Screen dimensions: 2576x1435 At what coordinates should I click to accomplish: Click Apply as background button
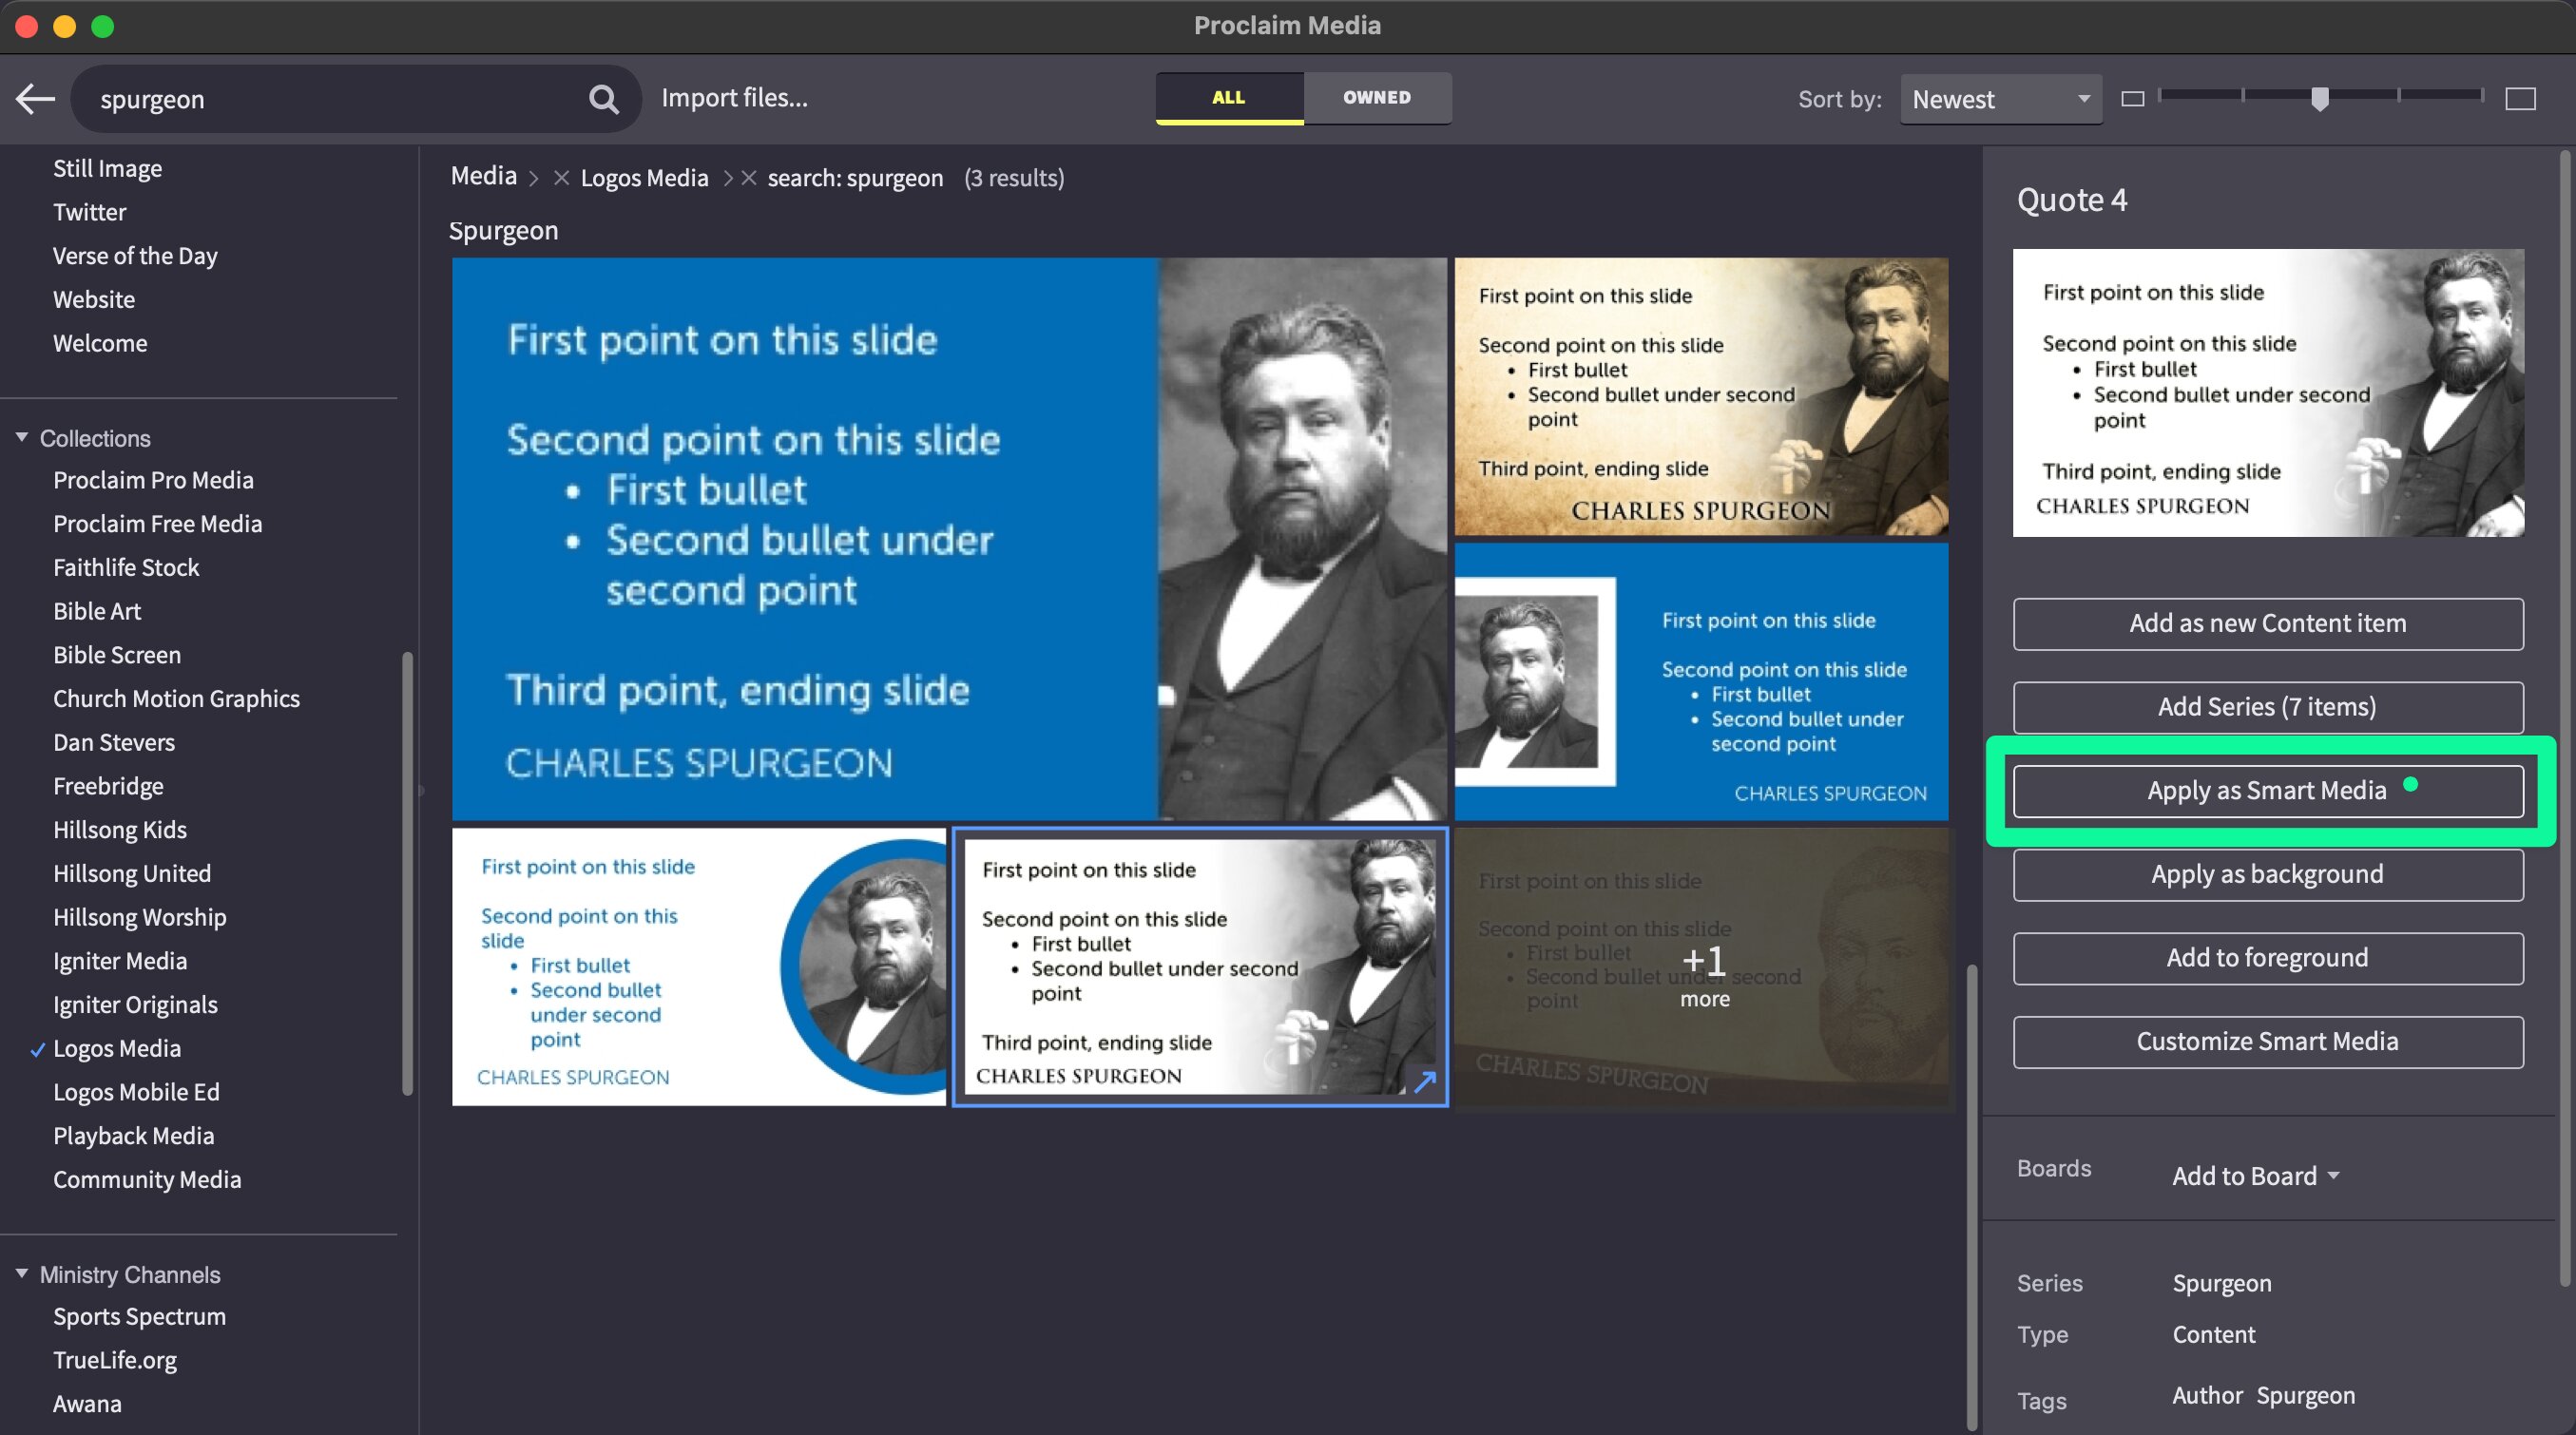pyautogui.click(x=2267, y=874)
